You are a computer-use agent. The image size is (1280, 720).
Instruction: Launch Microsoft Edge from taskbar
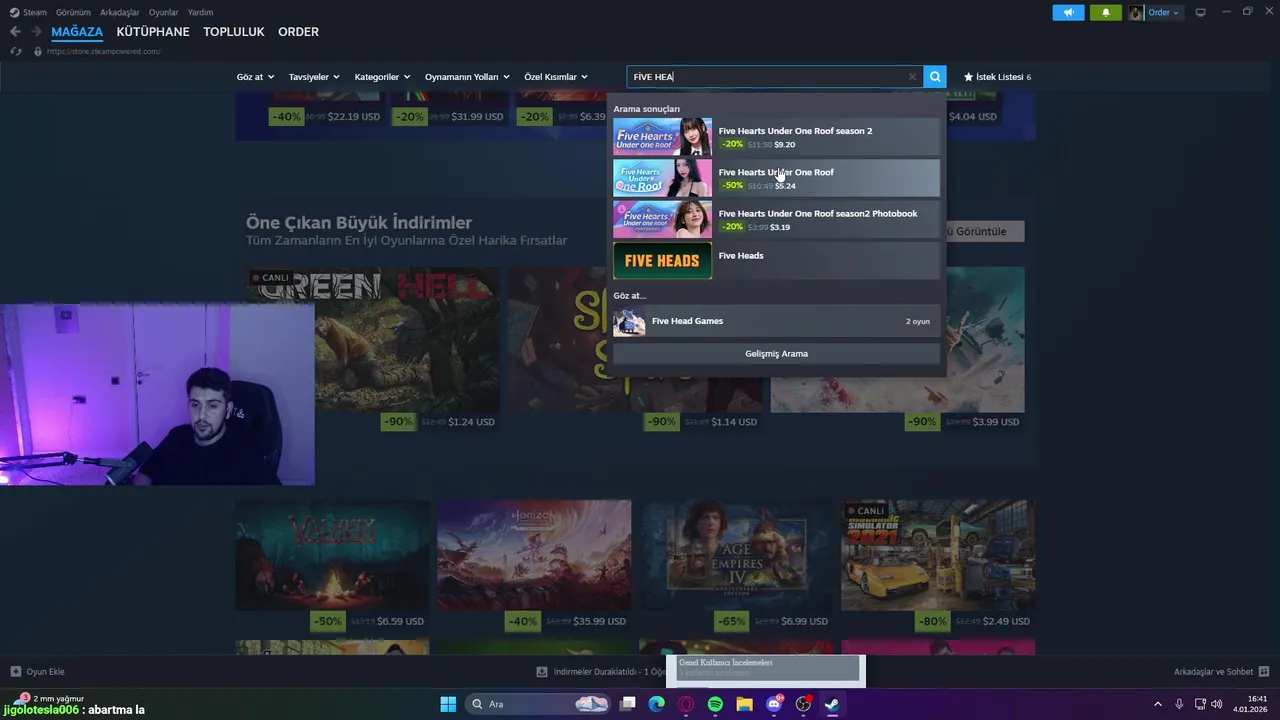pyautogui.click(x=657, y=704)
